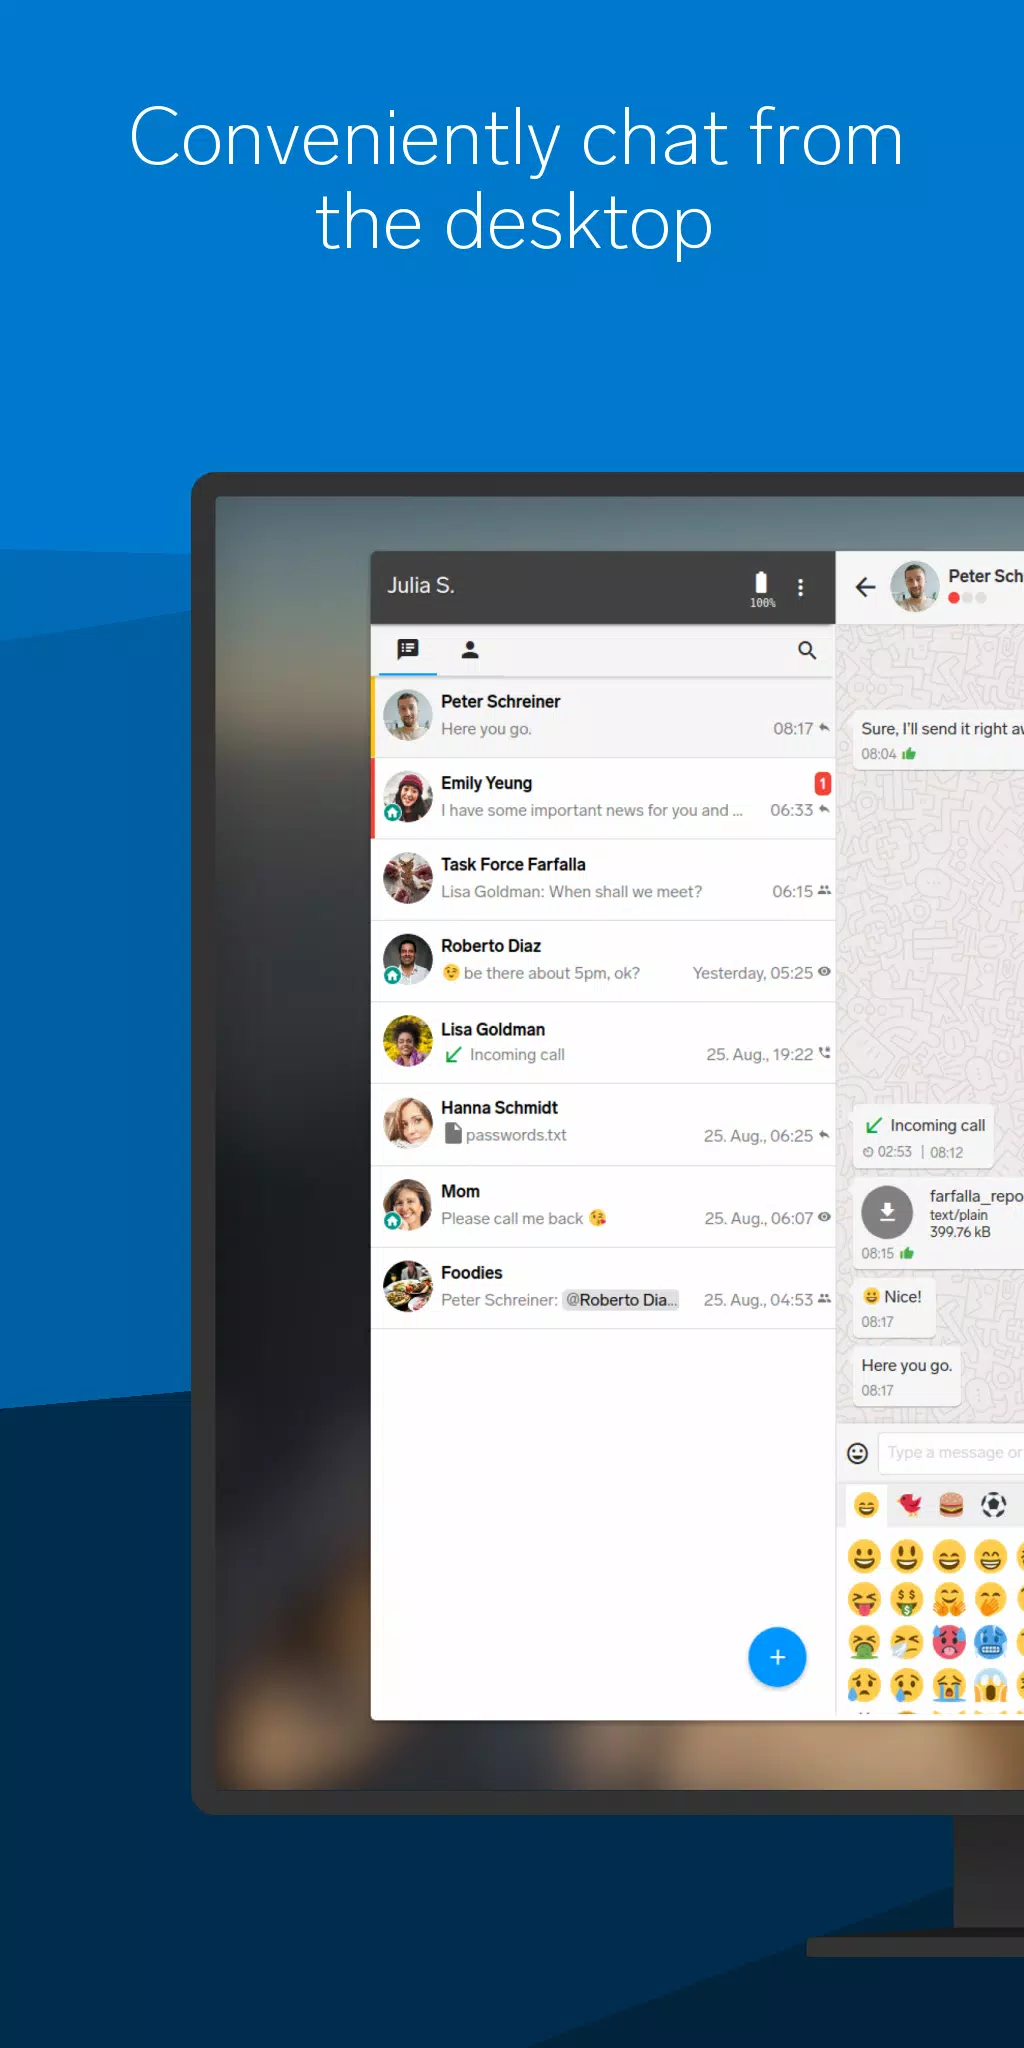1024x2048 pixels.
Task: Insert the screaming face emoji
Action: [990, 1685]
